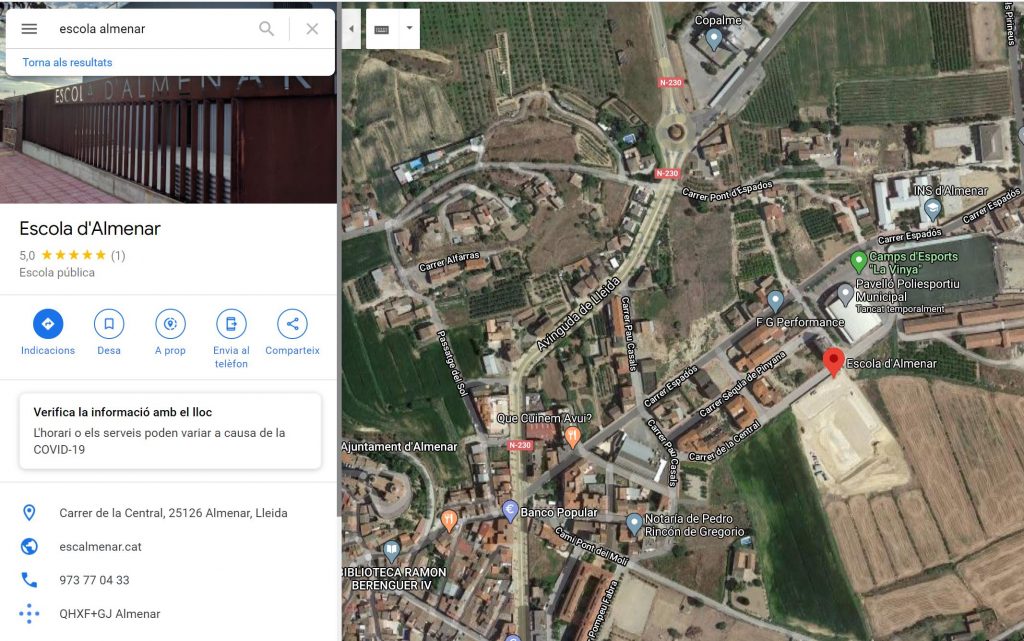Viewport: 1024px width, 641px height.
Task: Click the search magnifier icon
Action: 266,29
